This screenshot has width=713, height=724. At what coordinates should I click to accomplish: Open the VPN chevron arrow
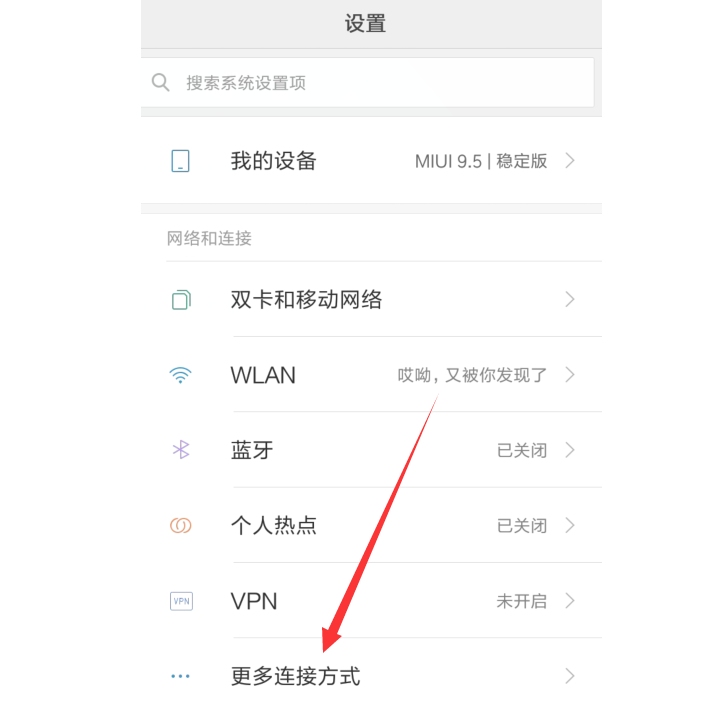click(570, 601)
